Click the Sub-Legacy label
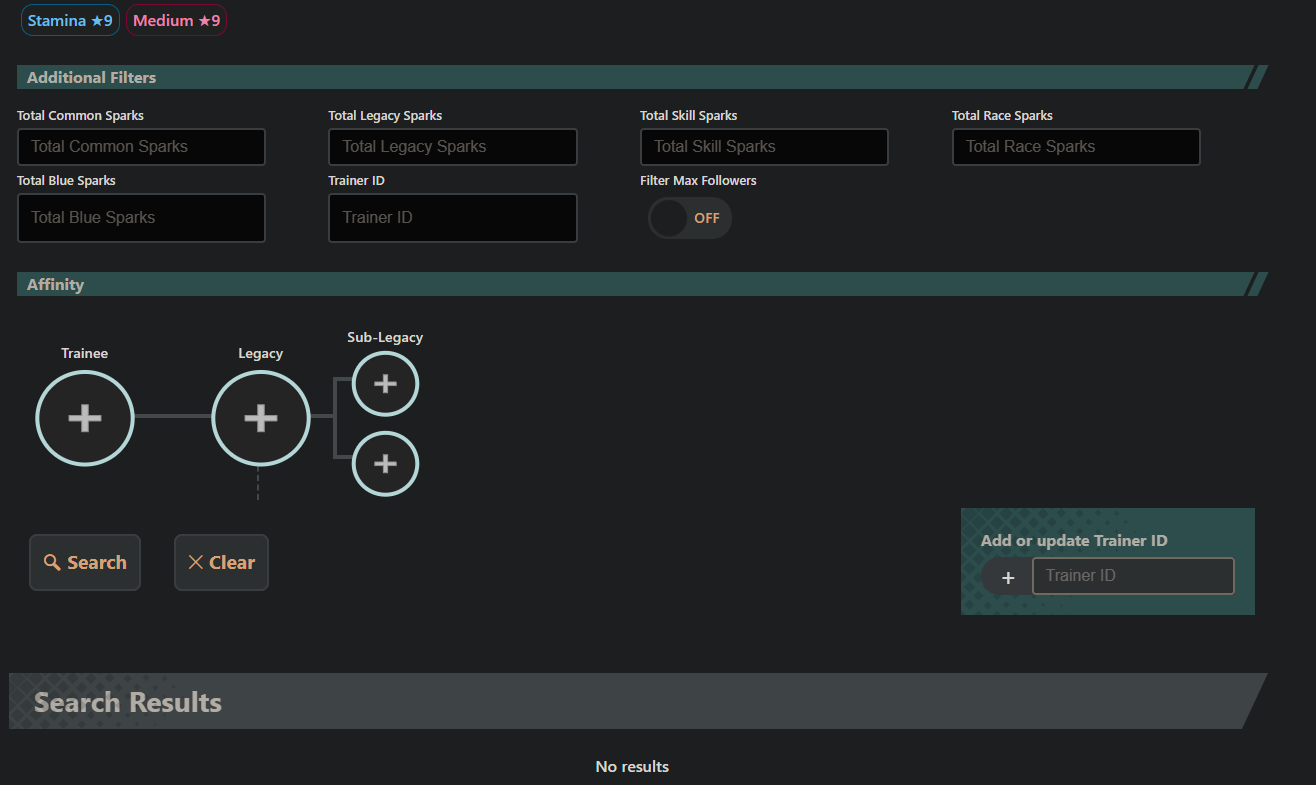The height and width of the screenshot is (785, 1316). point(385,338)
